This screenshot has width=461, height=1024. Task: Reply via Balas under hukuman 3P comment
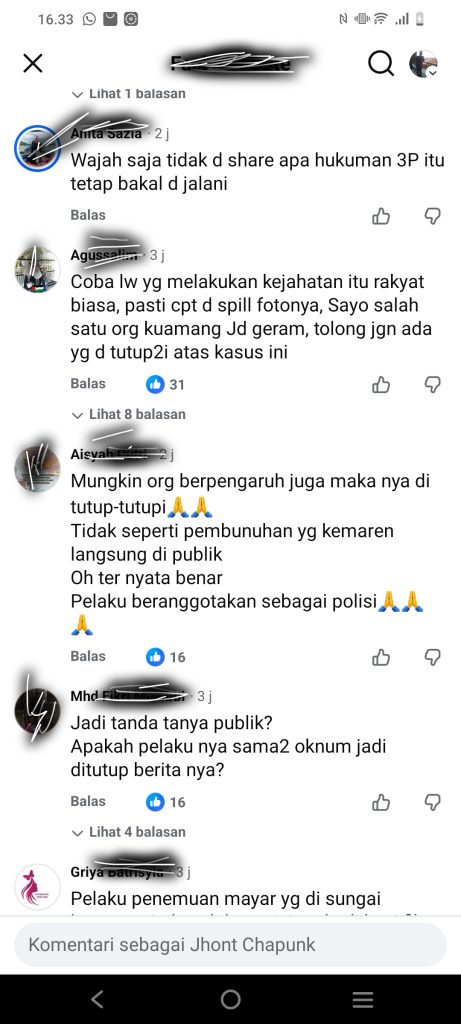click(88, 215)
